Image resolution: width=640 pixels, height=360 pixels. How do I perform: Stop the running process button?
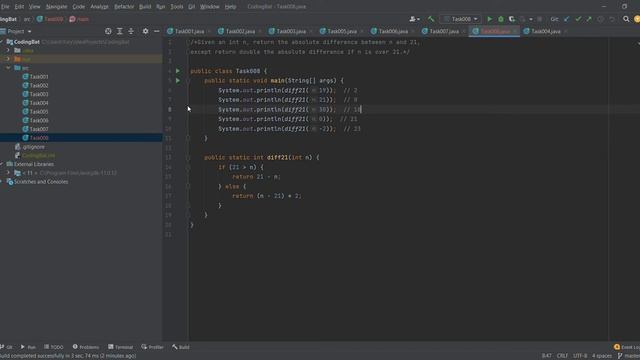tap(540, 19)
